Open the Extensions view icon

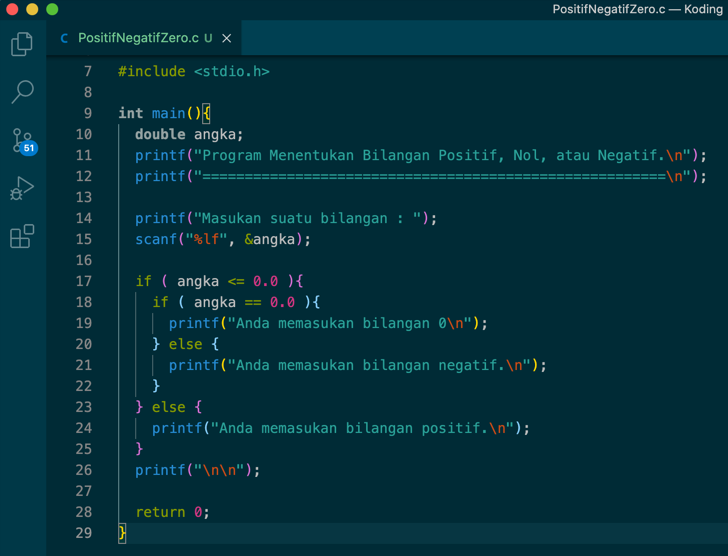[22, 236]
